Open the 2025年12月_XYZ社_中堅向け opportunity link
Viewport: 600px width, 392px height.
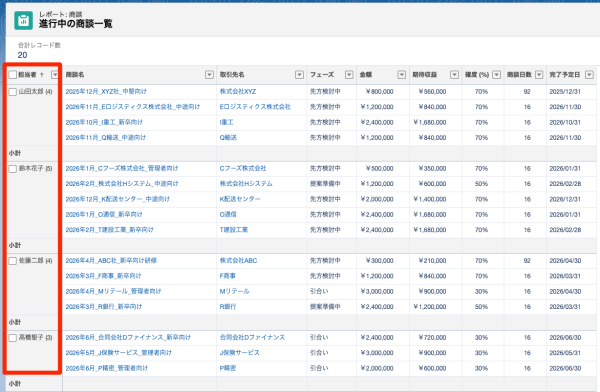coord(106,91)
